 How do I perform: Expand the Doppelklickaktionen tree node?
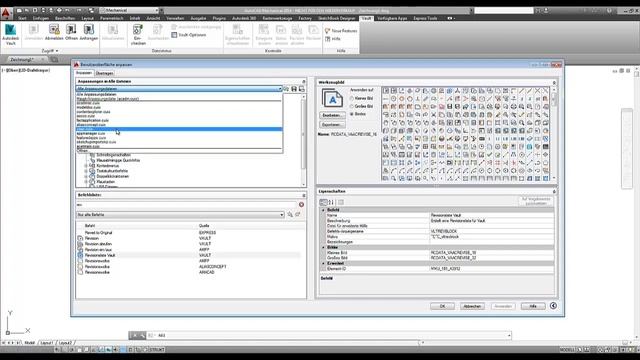point(86,176)
